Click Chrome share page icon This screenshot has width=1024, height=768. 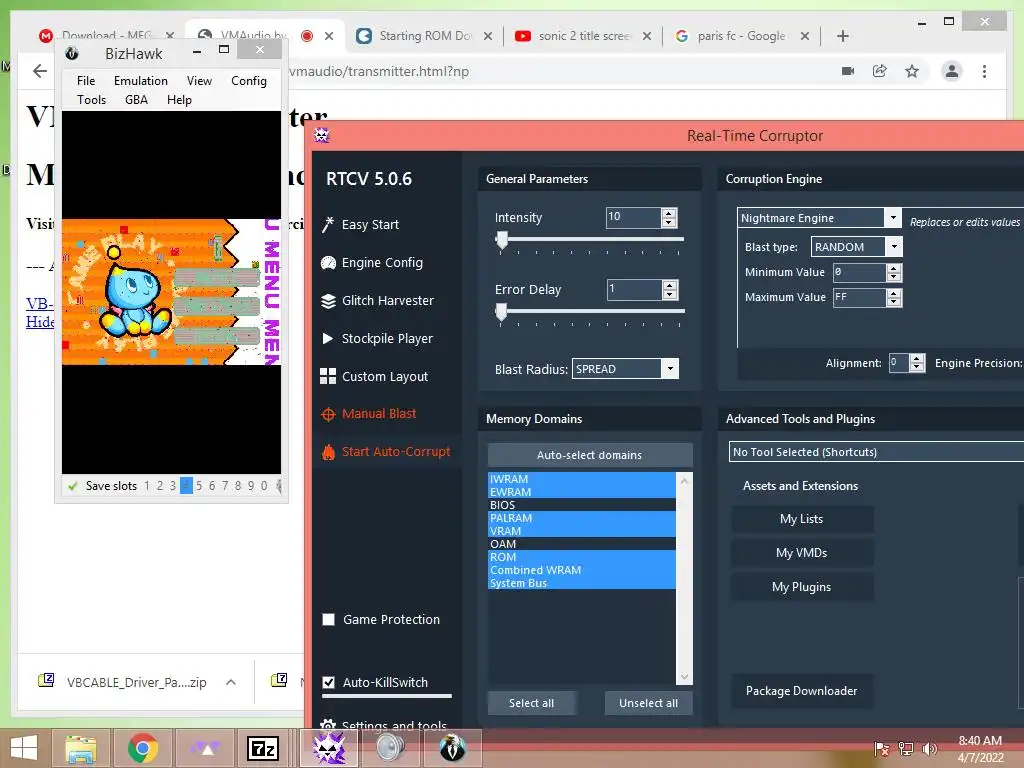tap(880, 71)
